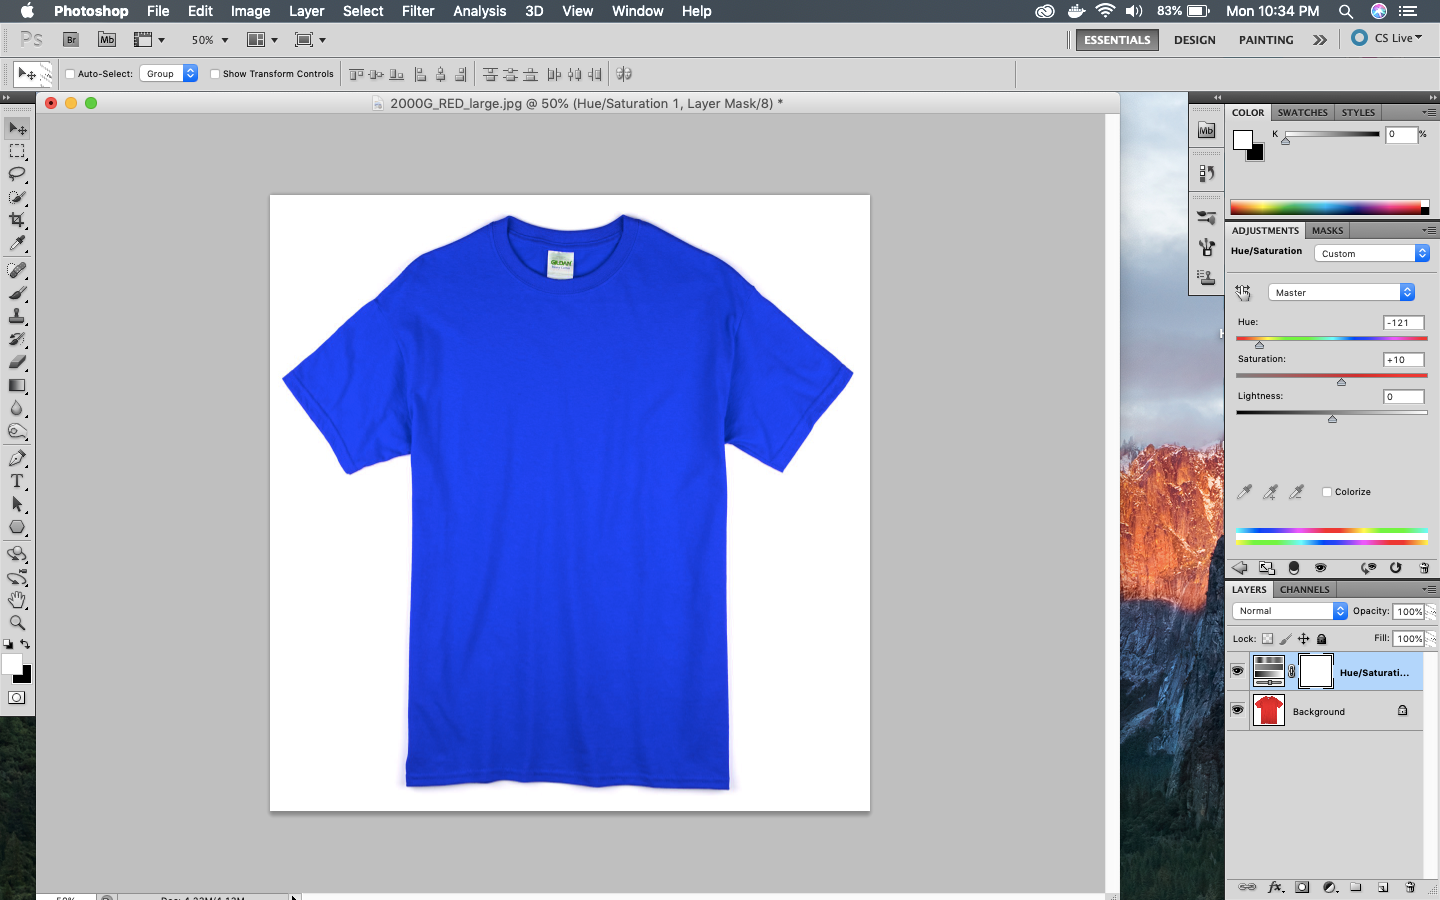1440x900 pixels.
Task: Enable the Auto-Select checkbox
Action: 70,74
